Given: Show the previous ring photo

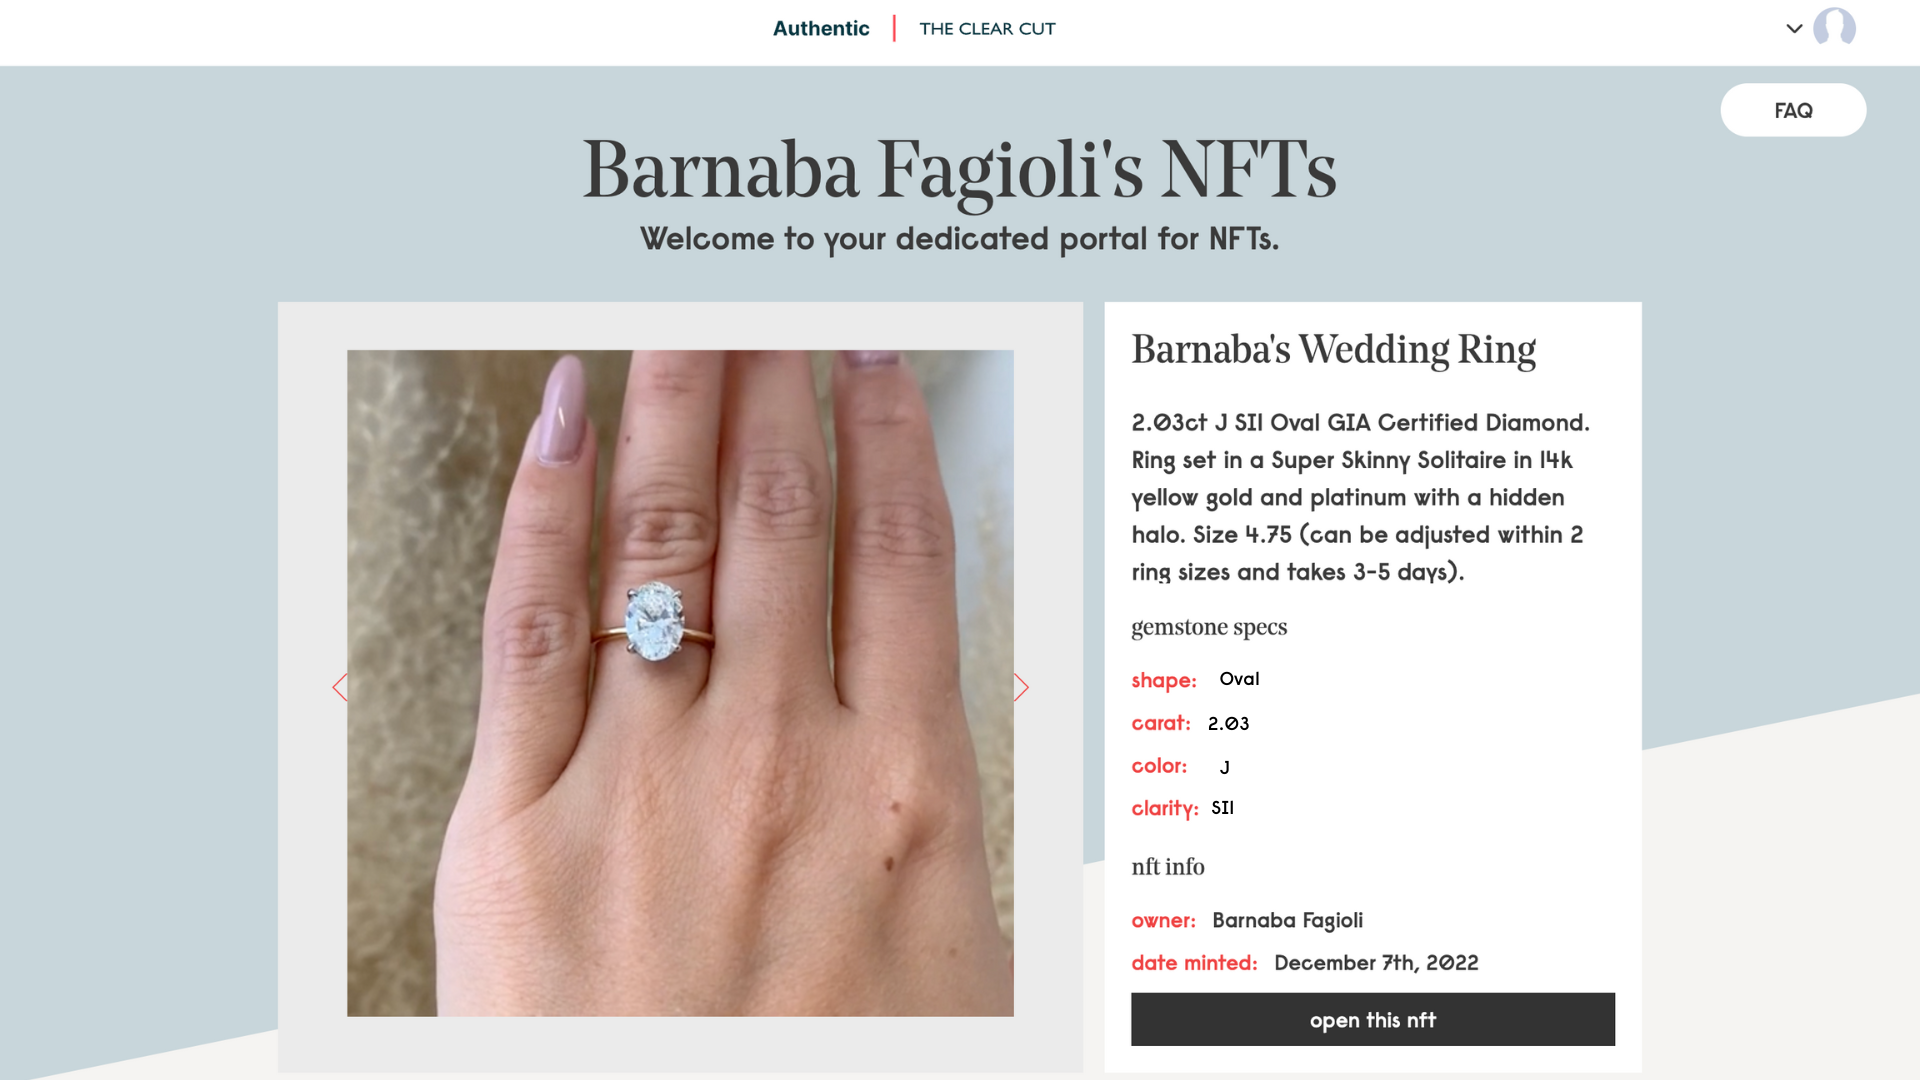Looking at the screenshot, I should [340, 687].
